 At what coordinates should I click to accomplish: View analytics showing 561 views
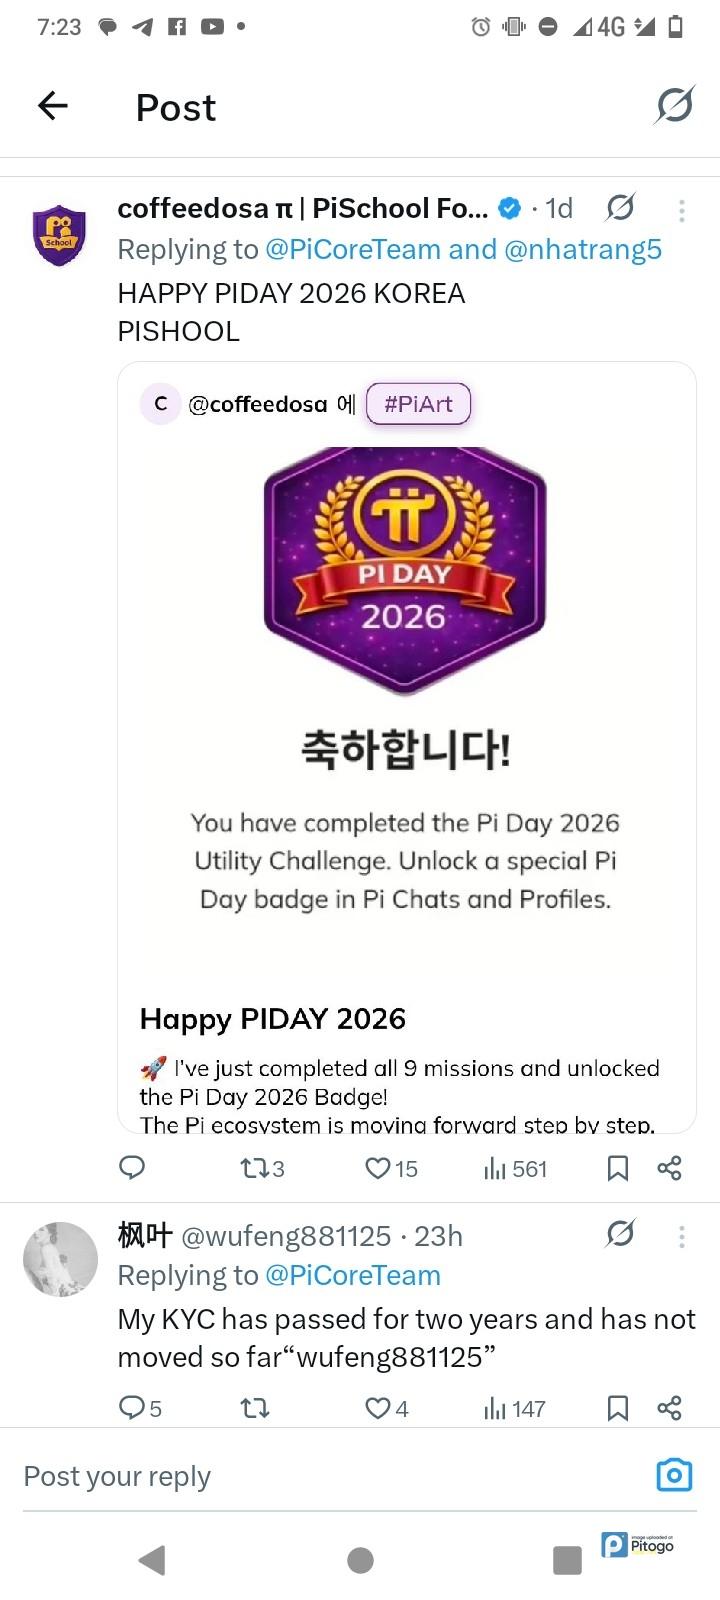(x=515, y=1168)
